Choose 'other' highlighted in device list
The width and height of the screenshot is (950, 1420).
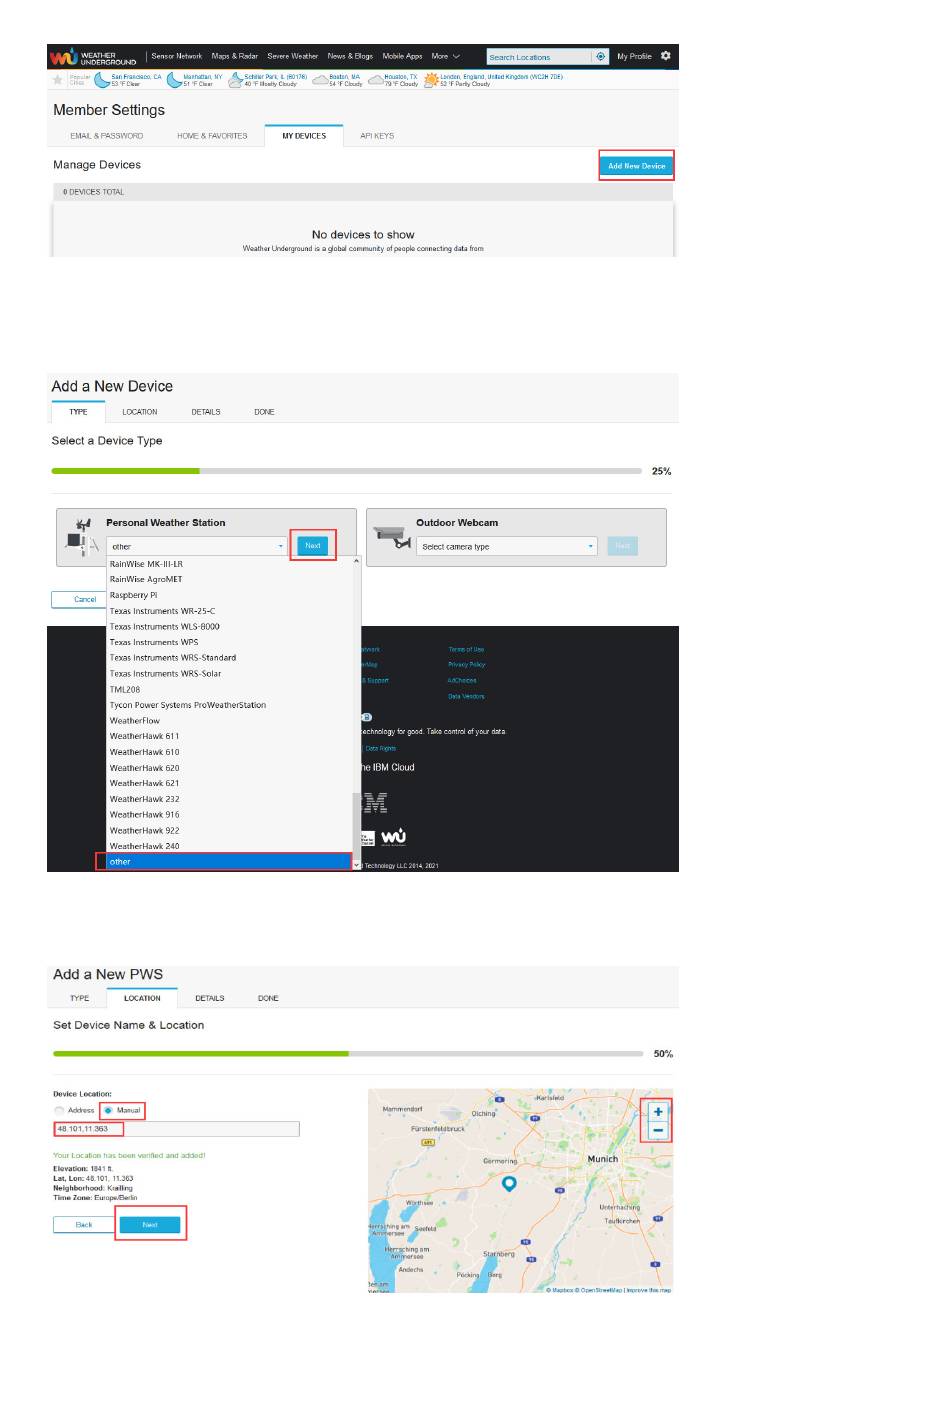point(229,861)
